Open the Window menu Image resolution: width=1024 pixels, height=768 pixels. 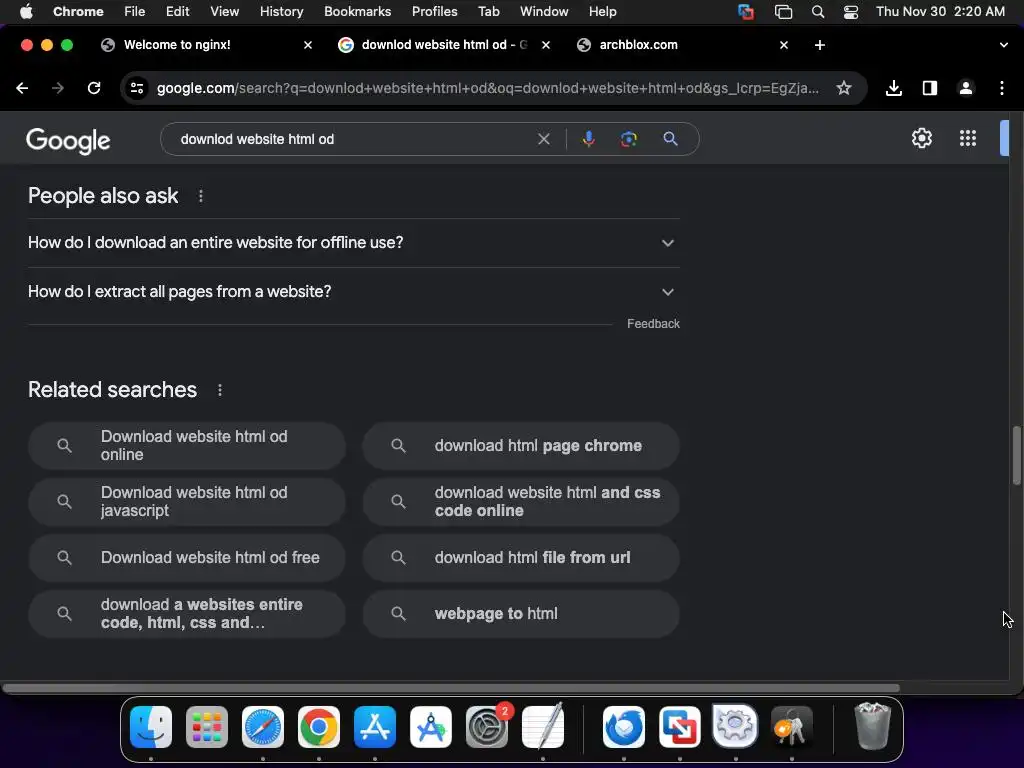point(543,12)
